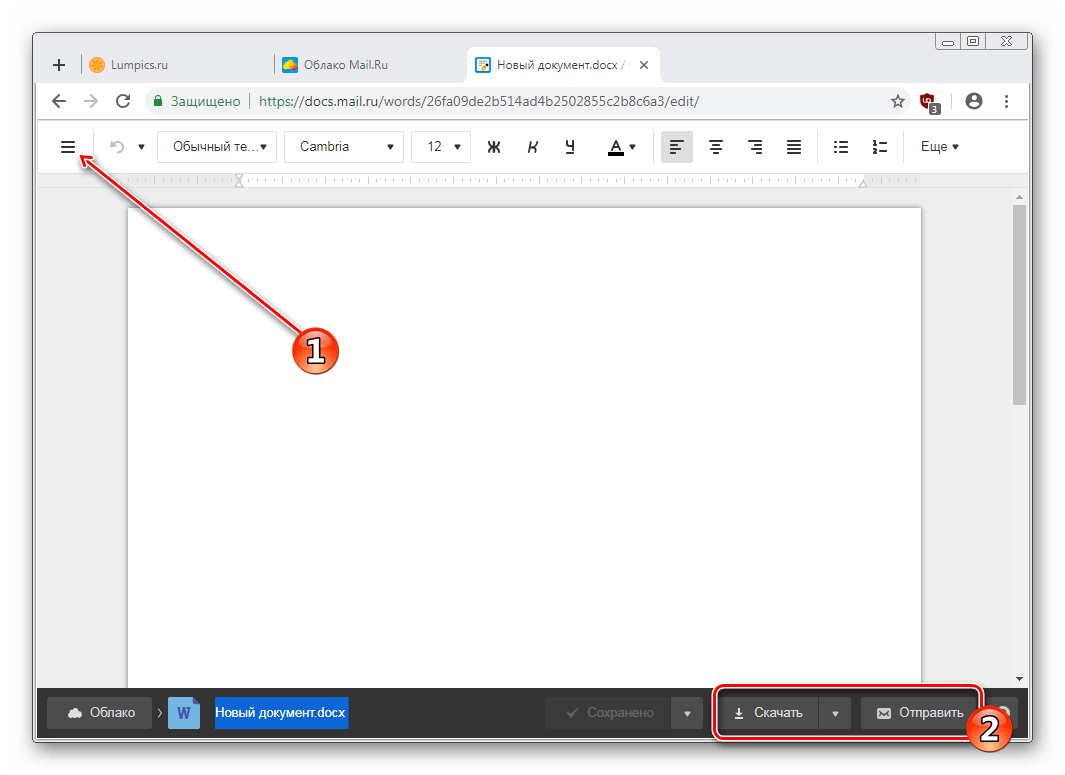Open the Cambria font dropdown
The image size is (1065, 775).
tap(344, 147)
